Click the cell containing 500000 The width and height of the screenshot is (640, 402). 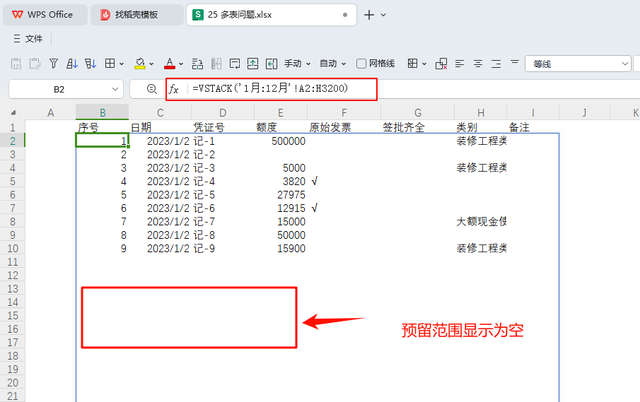point(281,141)
